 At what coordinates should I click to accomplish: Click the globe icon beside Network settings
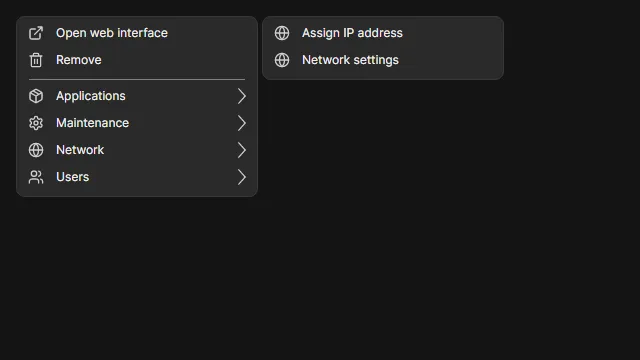click(x=282, y=60)
